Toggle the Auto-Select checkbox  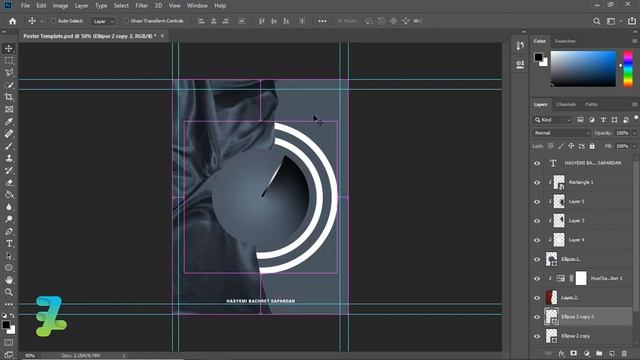pos(53,21)
